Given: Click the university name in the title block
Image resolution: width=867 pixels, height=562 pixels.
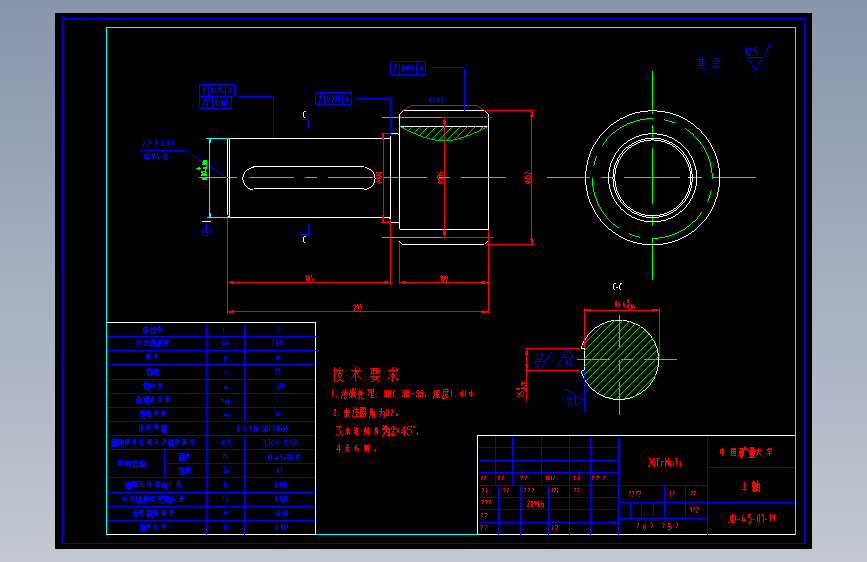Looking at the screenshot, I should (x=746, y=452).
